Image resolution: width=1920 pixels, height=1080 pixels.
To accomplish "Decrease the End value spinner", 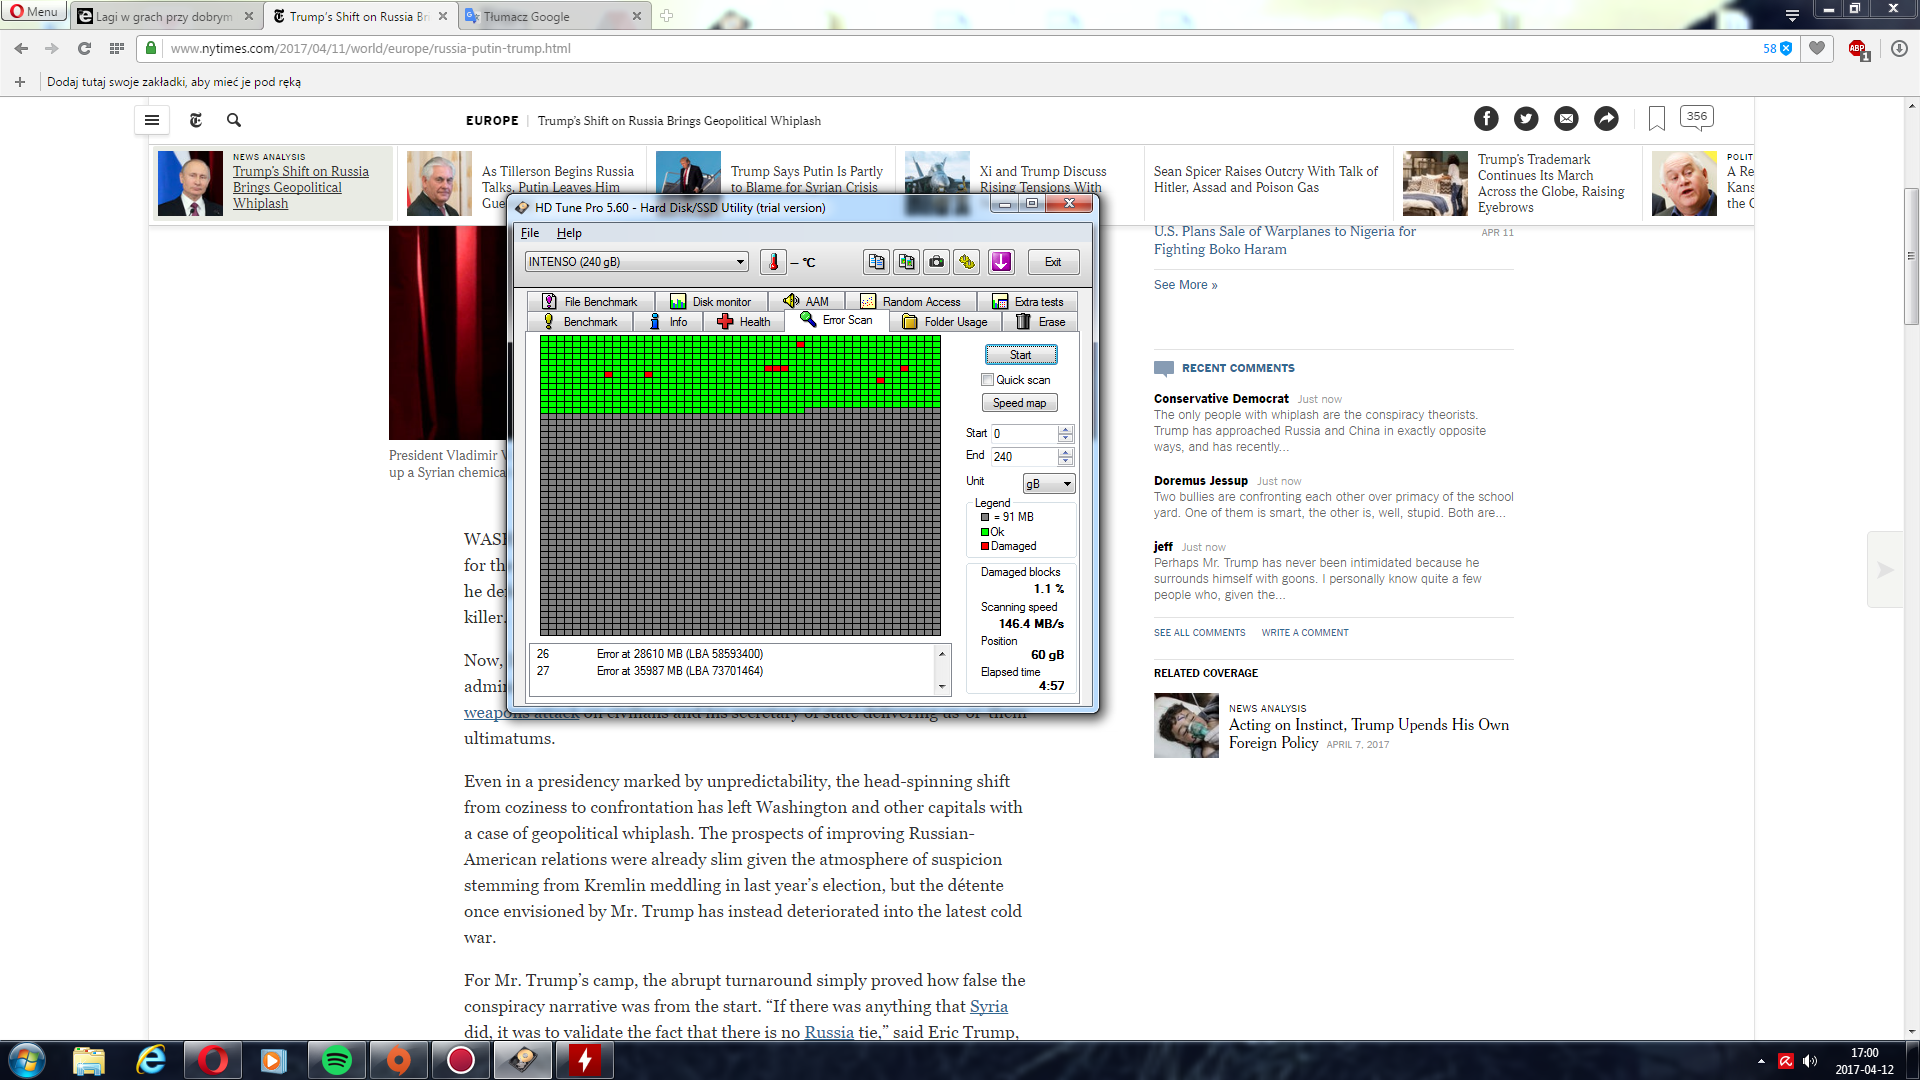I will [1066, 461].
